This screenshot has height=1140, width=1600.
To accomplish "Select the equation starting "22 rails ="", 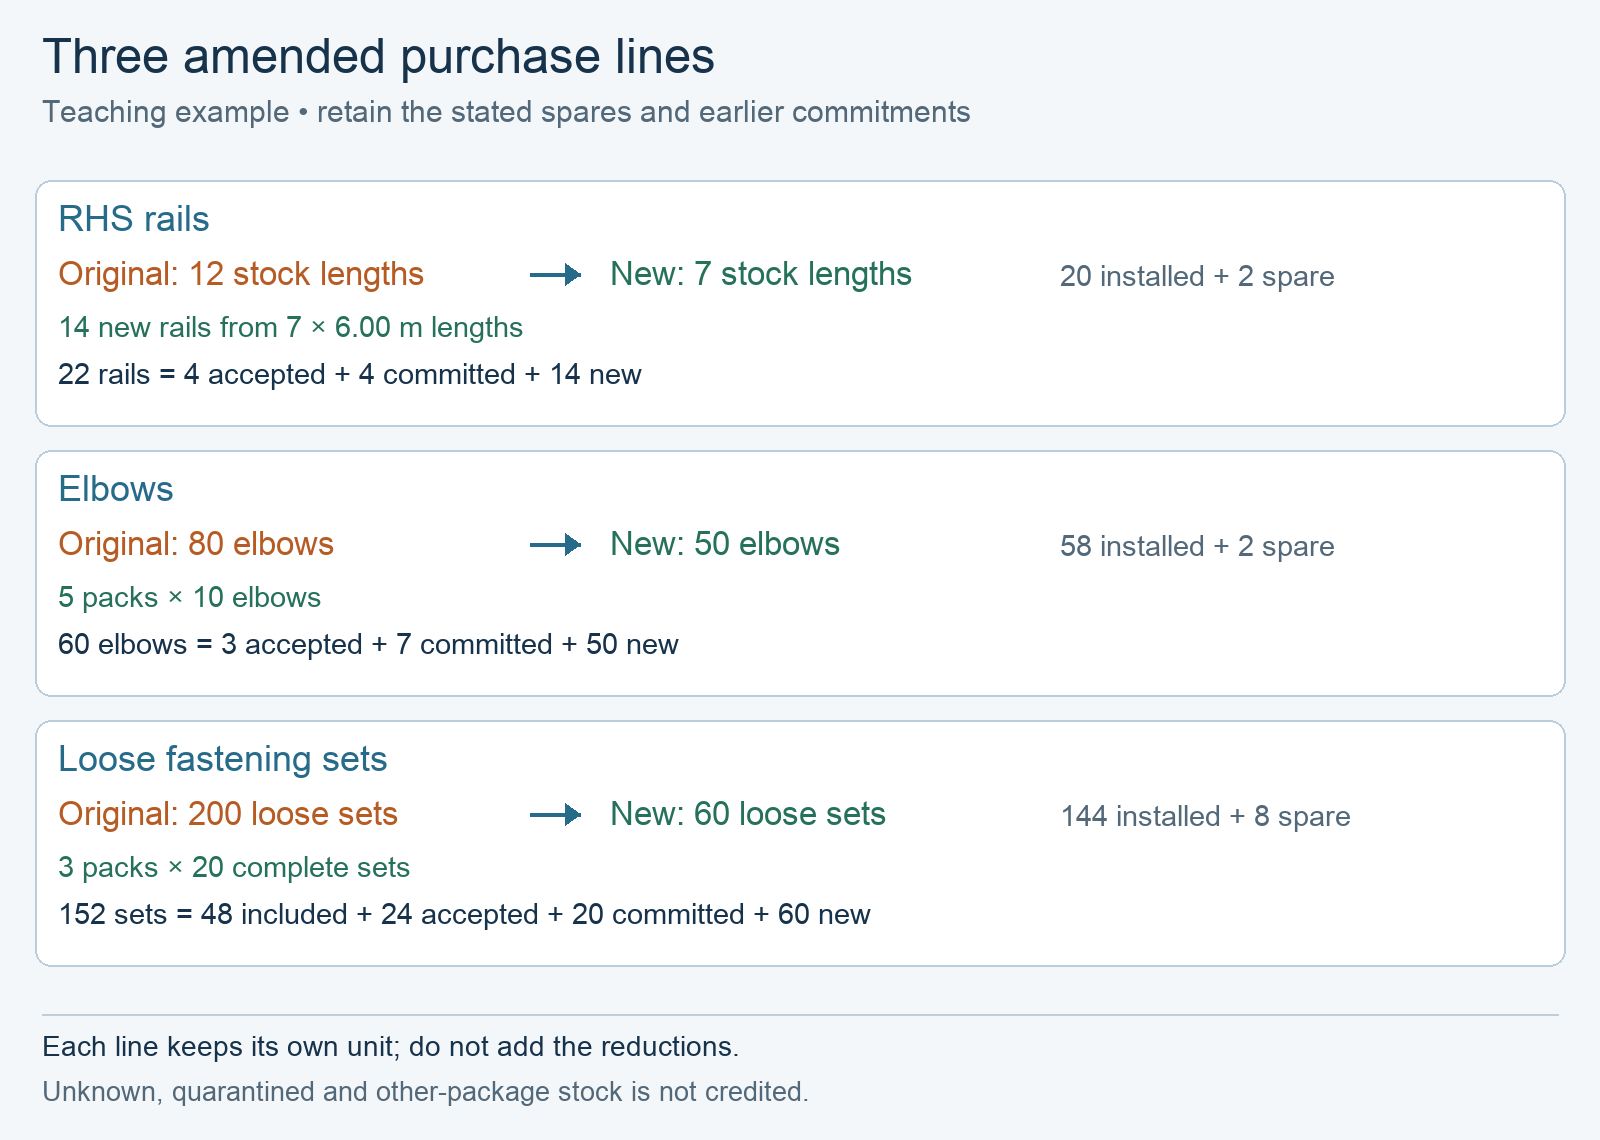I will (350, 374).
